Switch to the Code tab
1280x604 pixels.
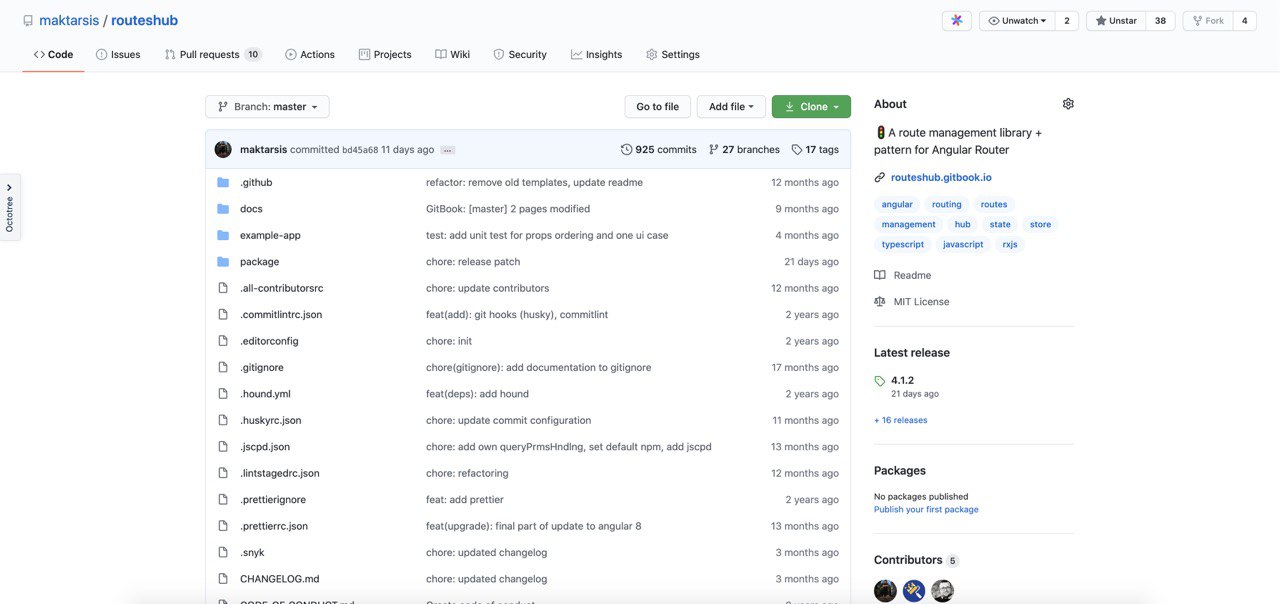pos(53,54)
